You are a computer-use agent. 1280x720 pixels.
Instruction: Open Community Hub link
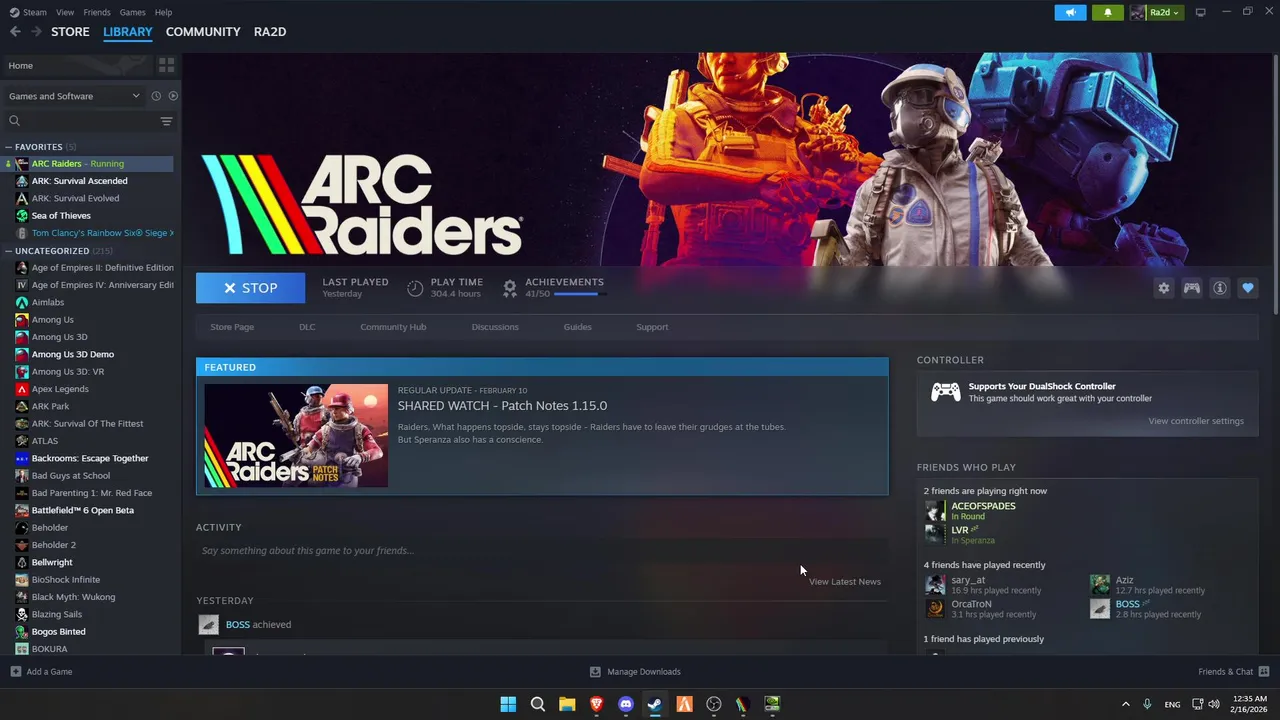tap(393, 327)
